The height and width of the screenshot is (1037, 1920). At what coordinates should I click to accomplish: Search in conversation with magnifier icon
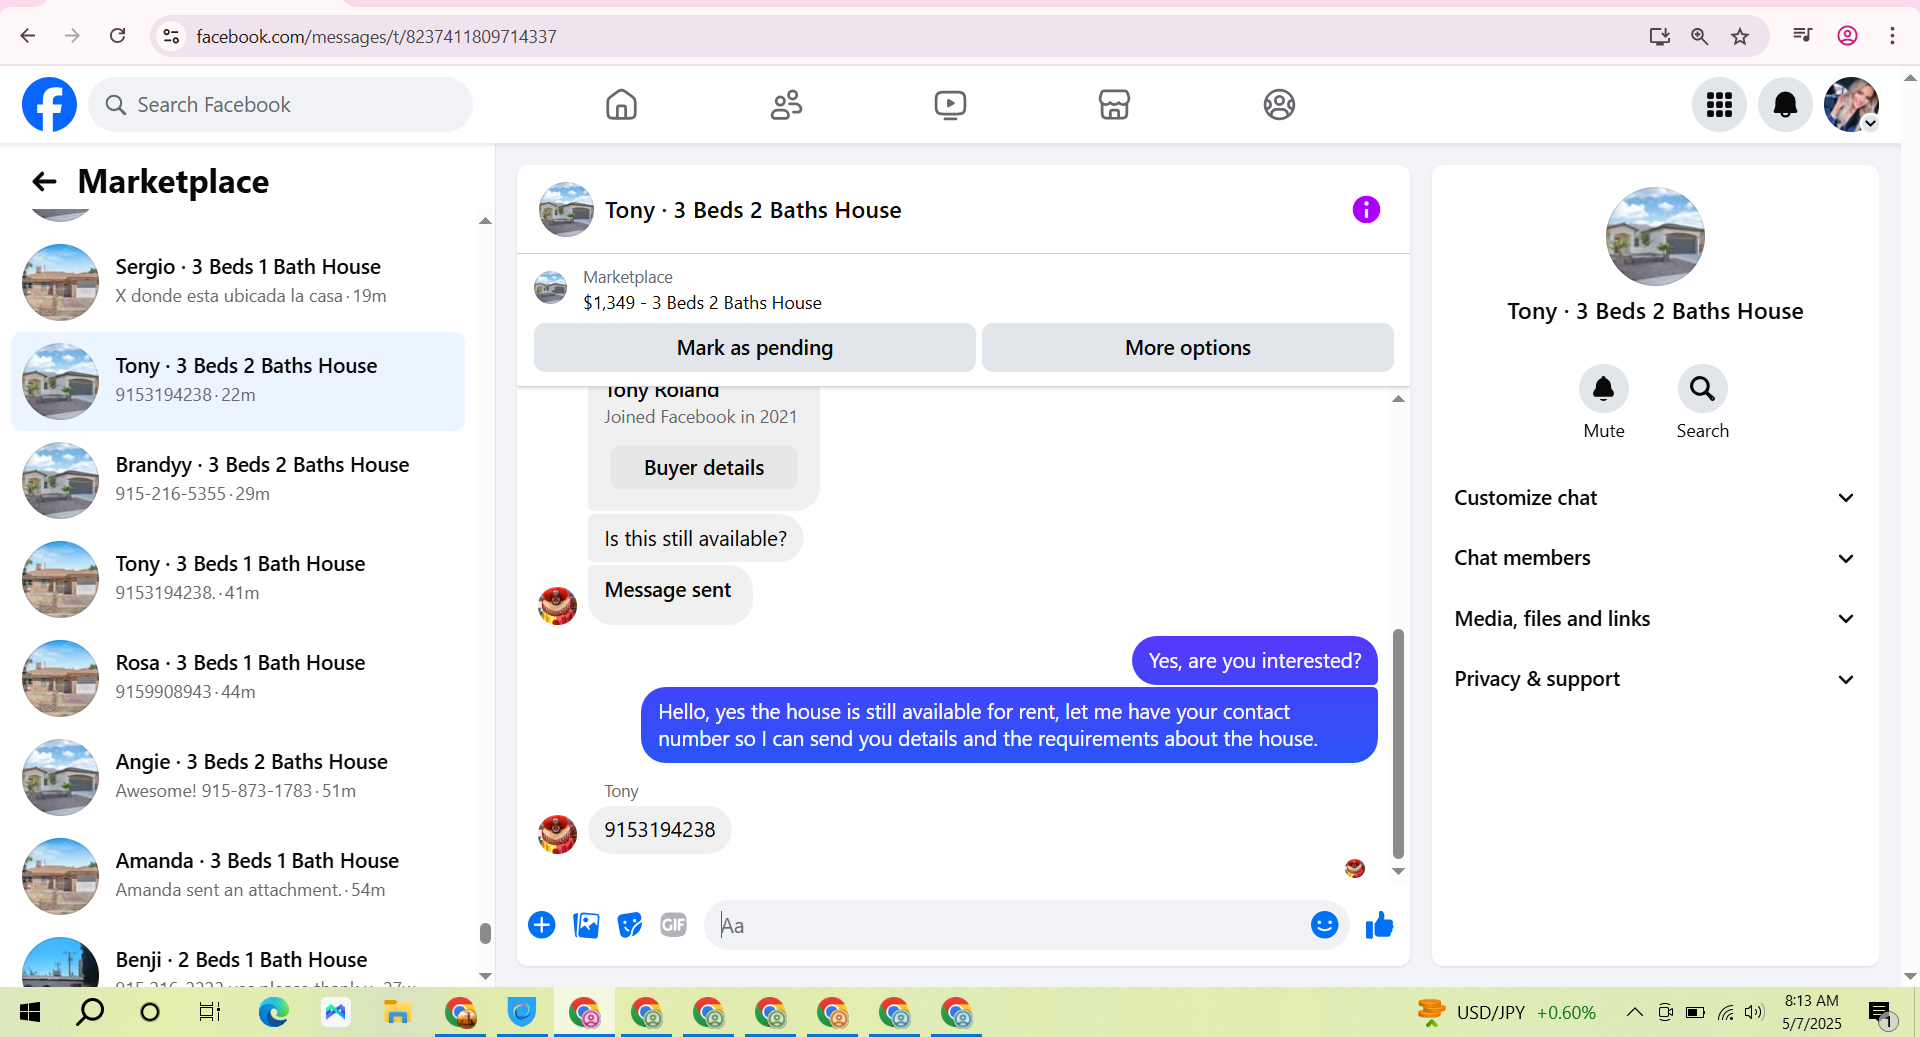(1702, 388)
